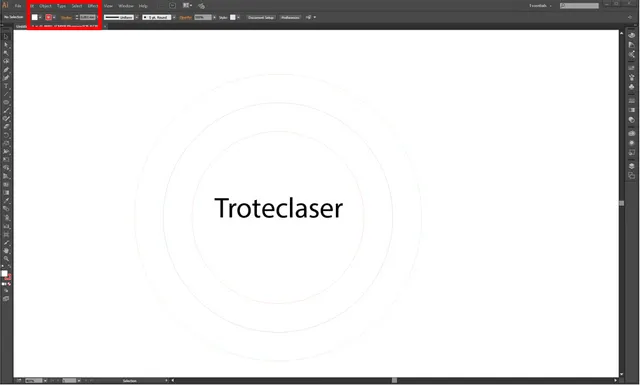Viewport: 640px width, 385px height.
Task: Select the Paintbrush tool
Action: pyautogui.click(x=6, y=111)
